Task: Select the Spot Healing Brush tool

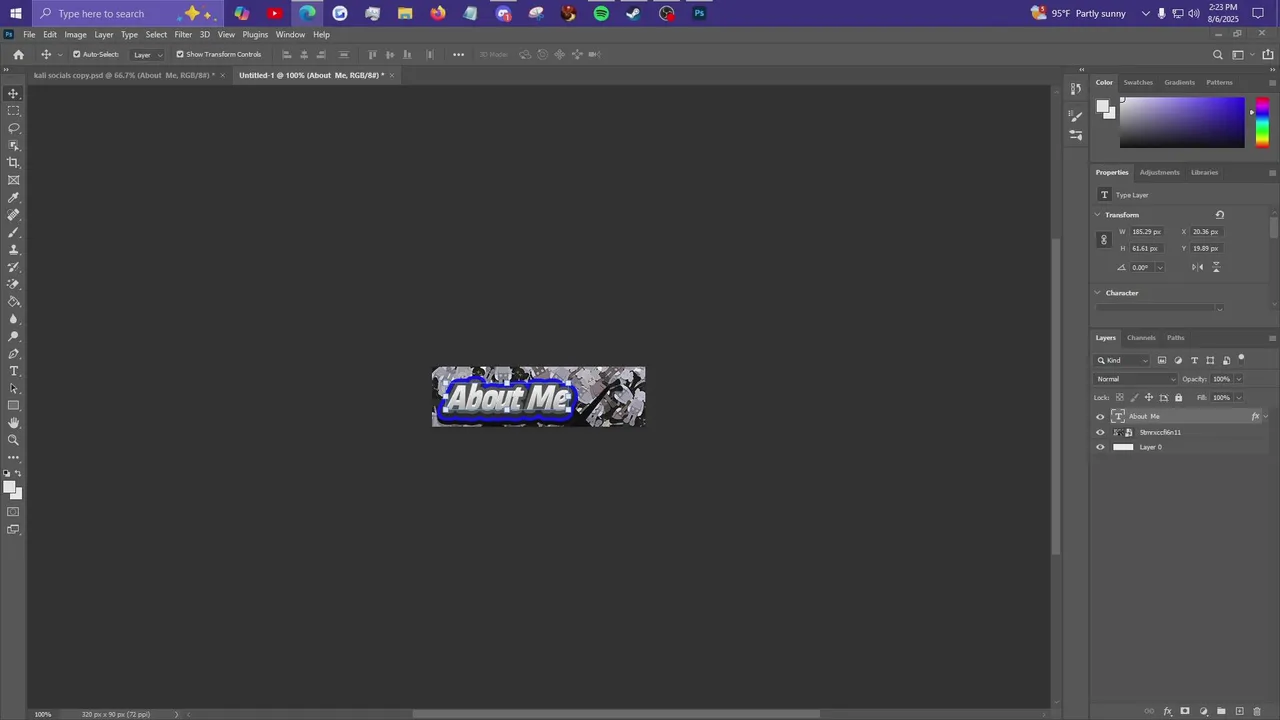Action: (x=13, y=215)
